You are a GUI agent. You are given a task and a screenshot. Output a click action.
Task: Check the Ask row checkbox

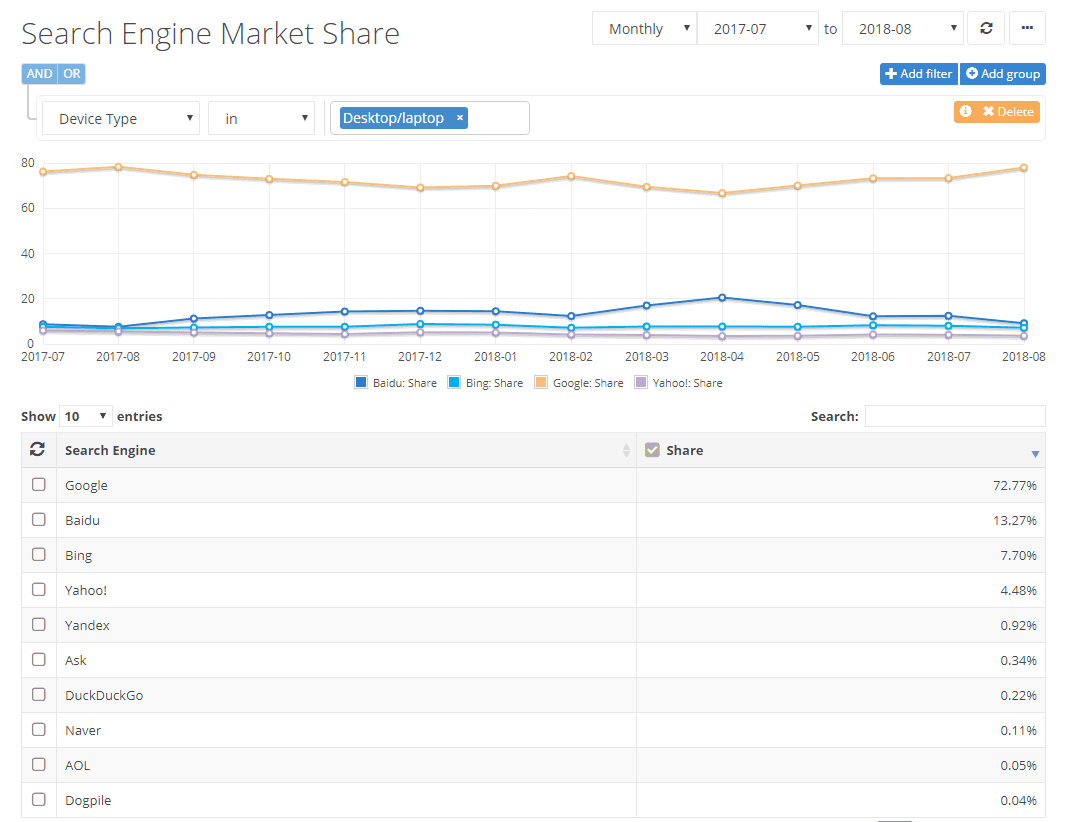(x=39, y=659)
